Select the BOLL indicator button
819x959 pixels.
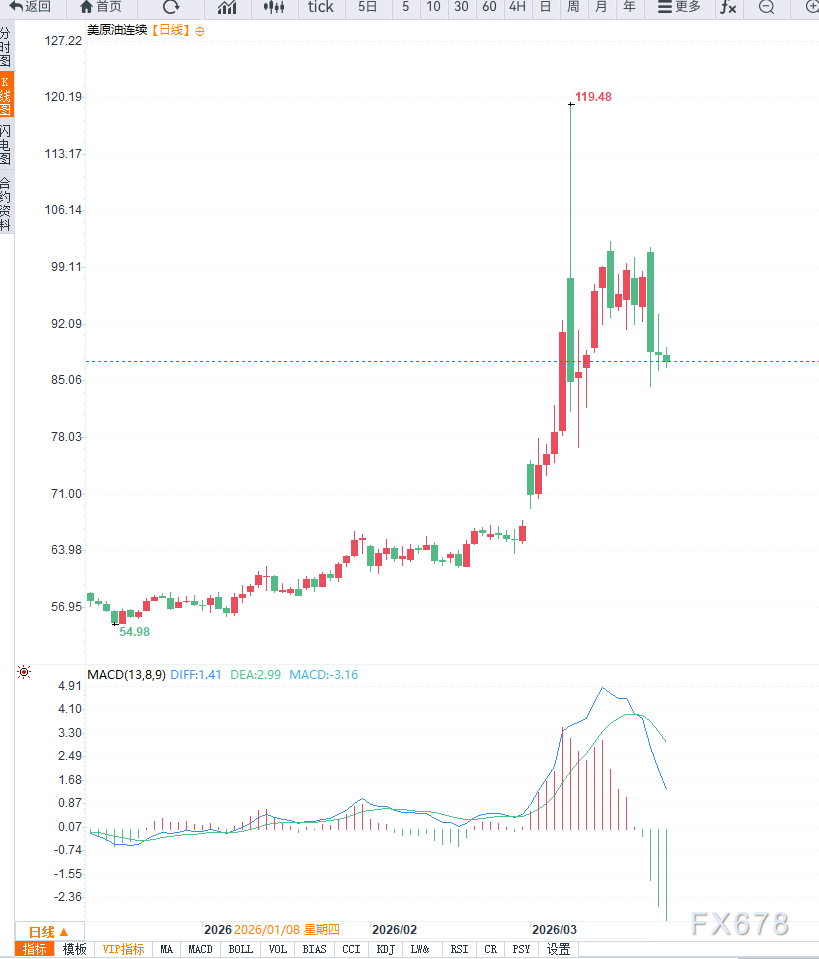(240, 949)
